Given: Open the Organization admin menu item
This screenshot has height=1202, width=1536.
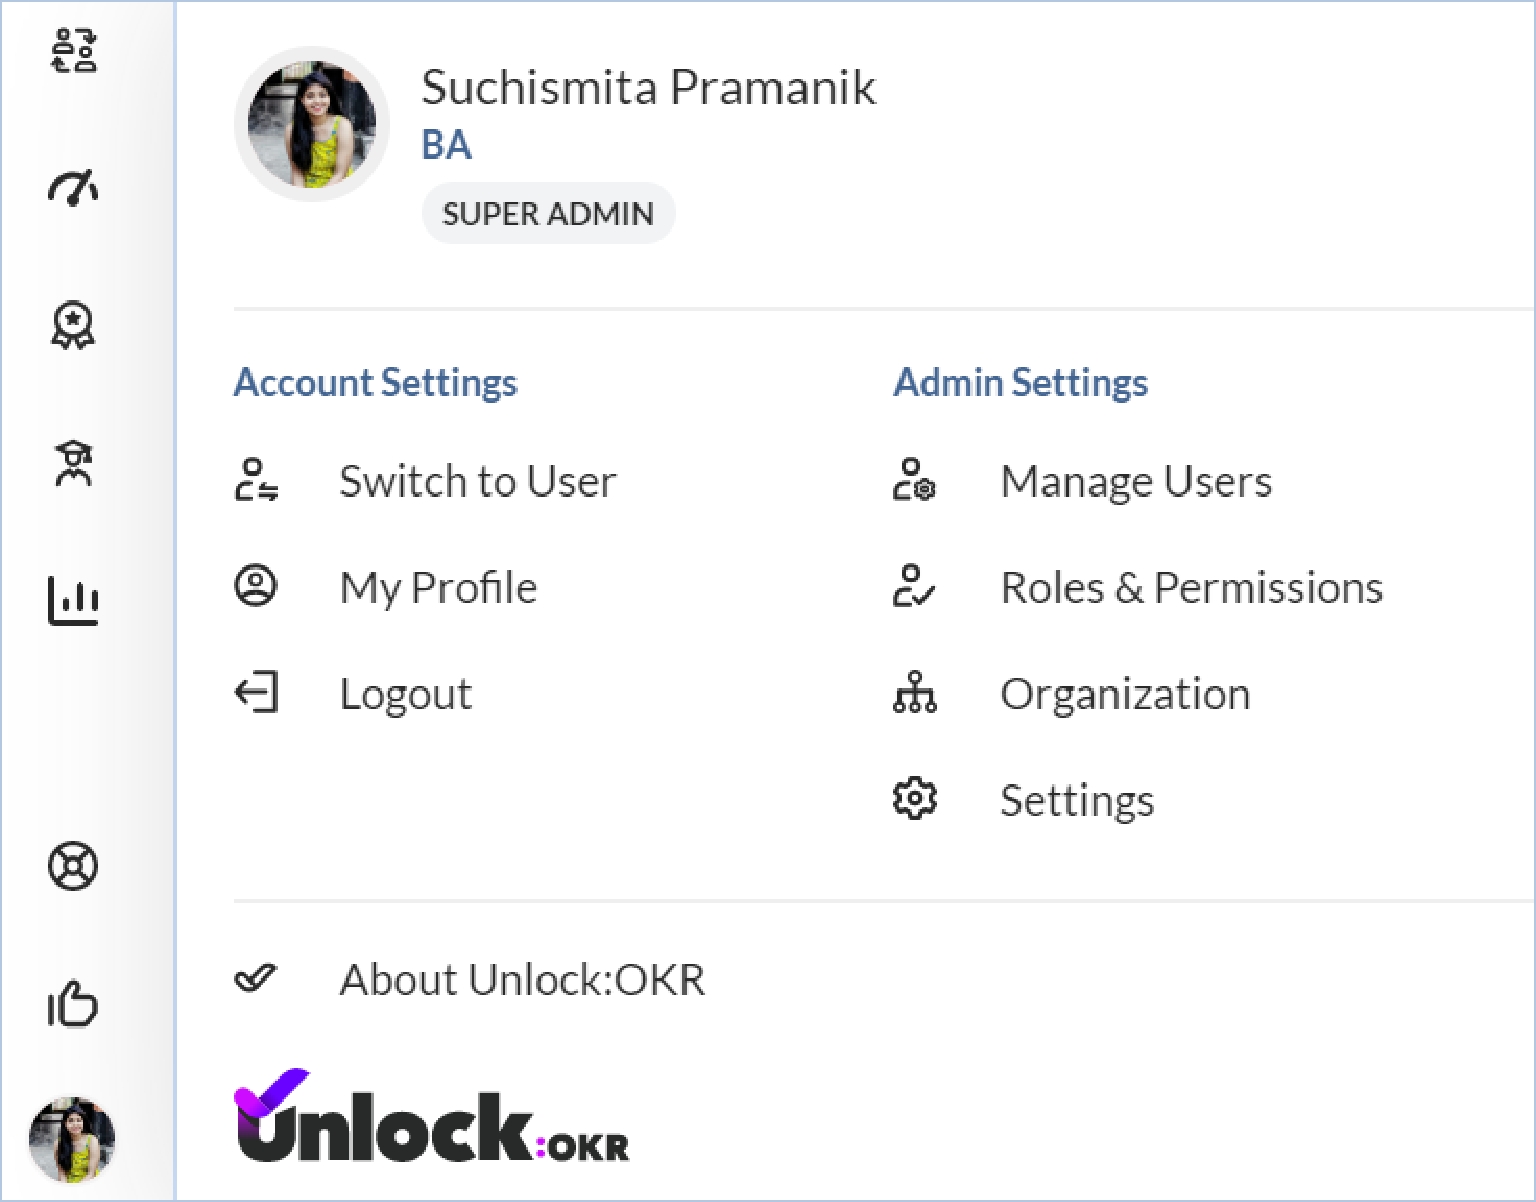Looking at the screenshot, I should coord(1125,693).
